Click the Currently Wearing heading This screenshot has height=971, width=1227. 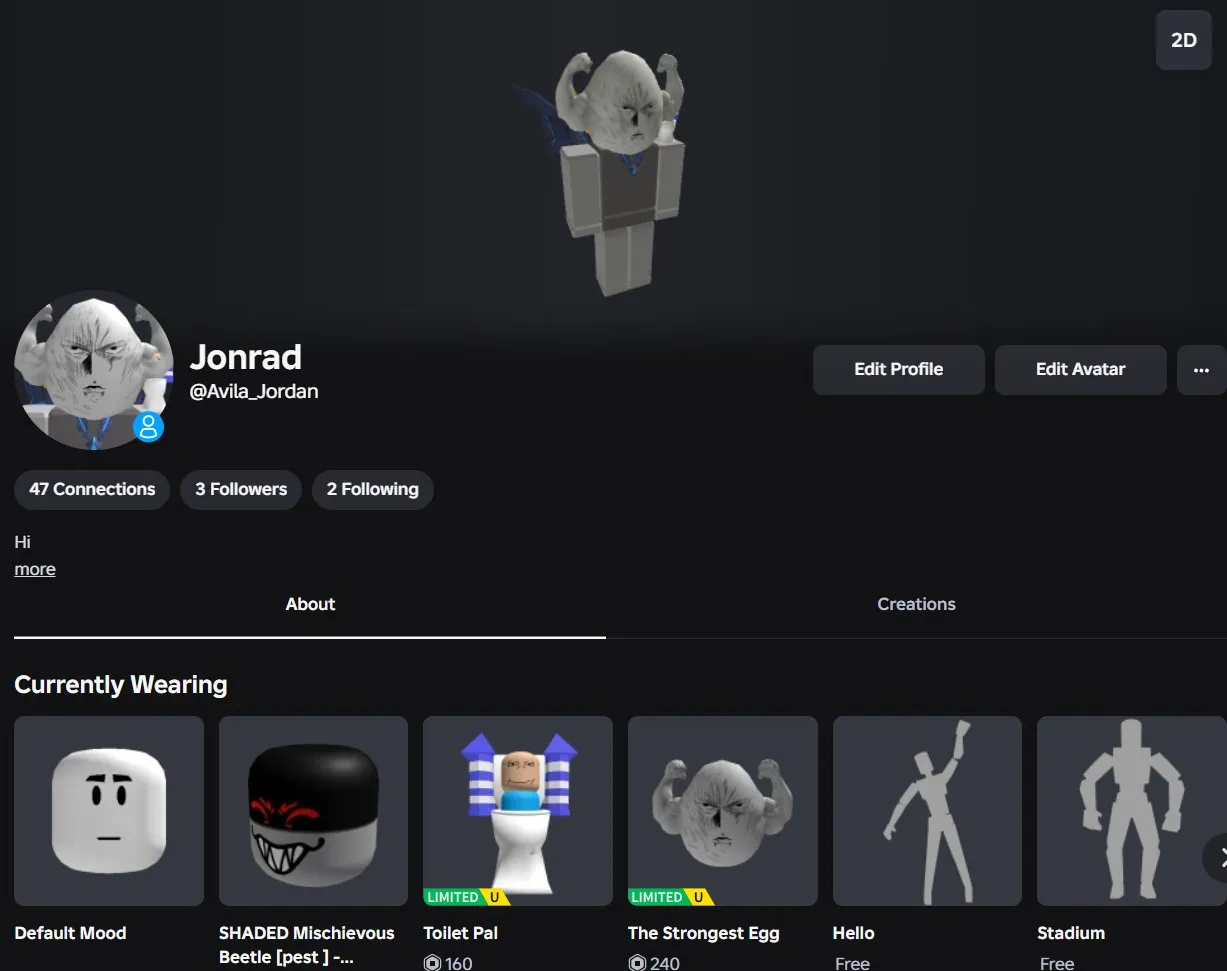click(121, 685)
